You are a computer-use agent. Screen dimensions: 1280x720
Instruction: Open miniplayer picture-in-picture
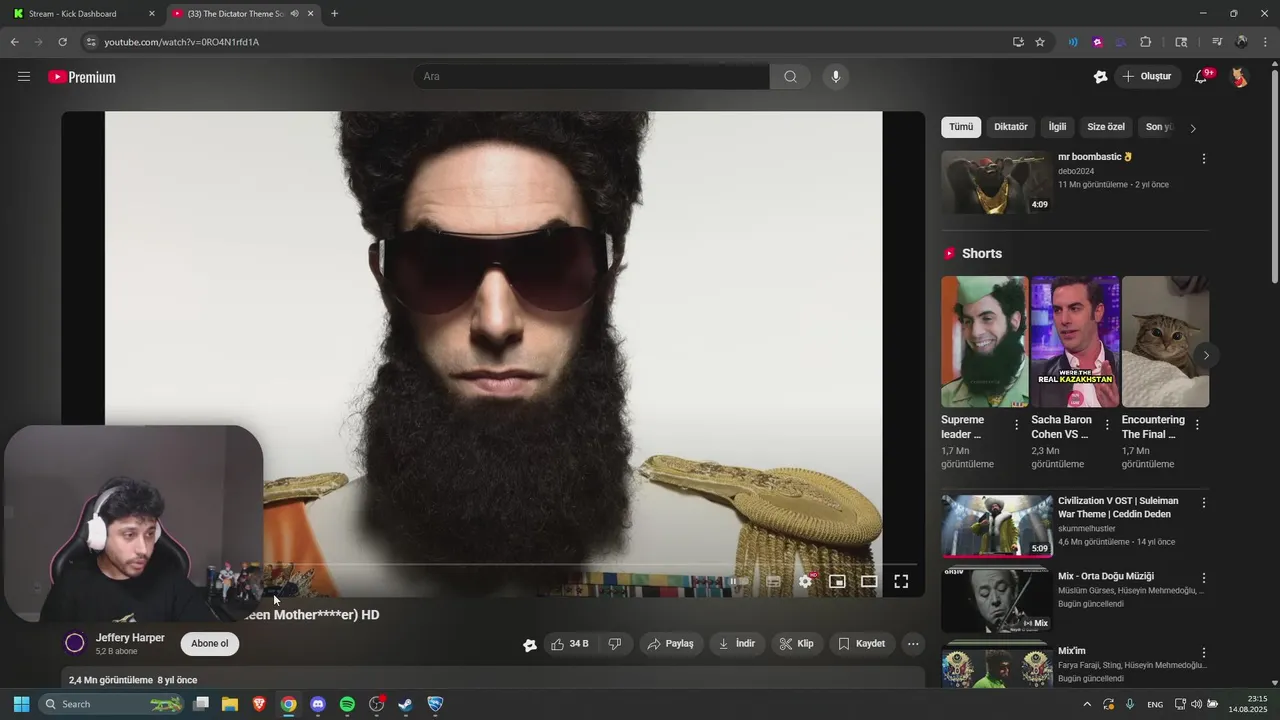(837, 581)
